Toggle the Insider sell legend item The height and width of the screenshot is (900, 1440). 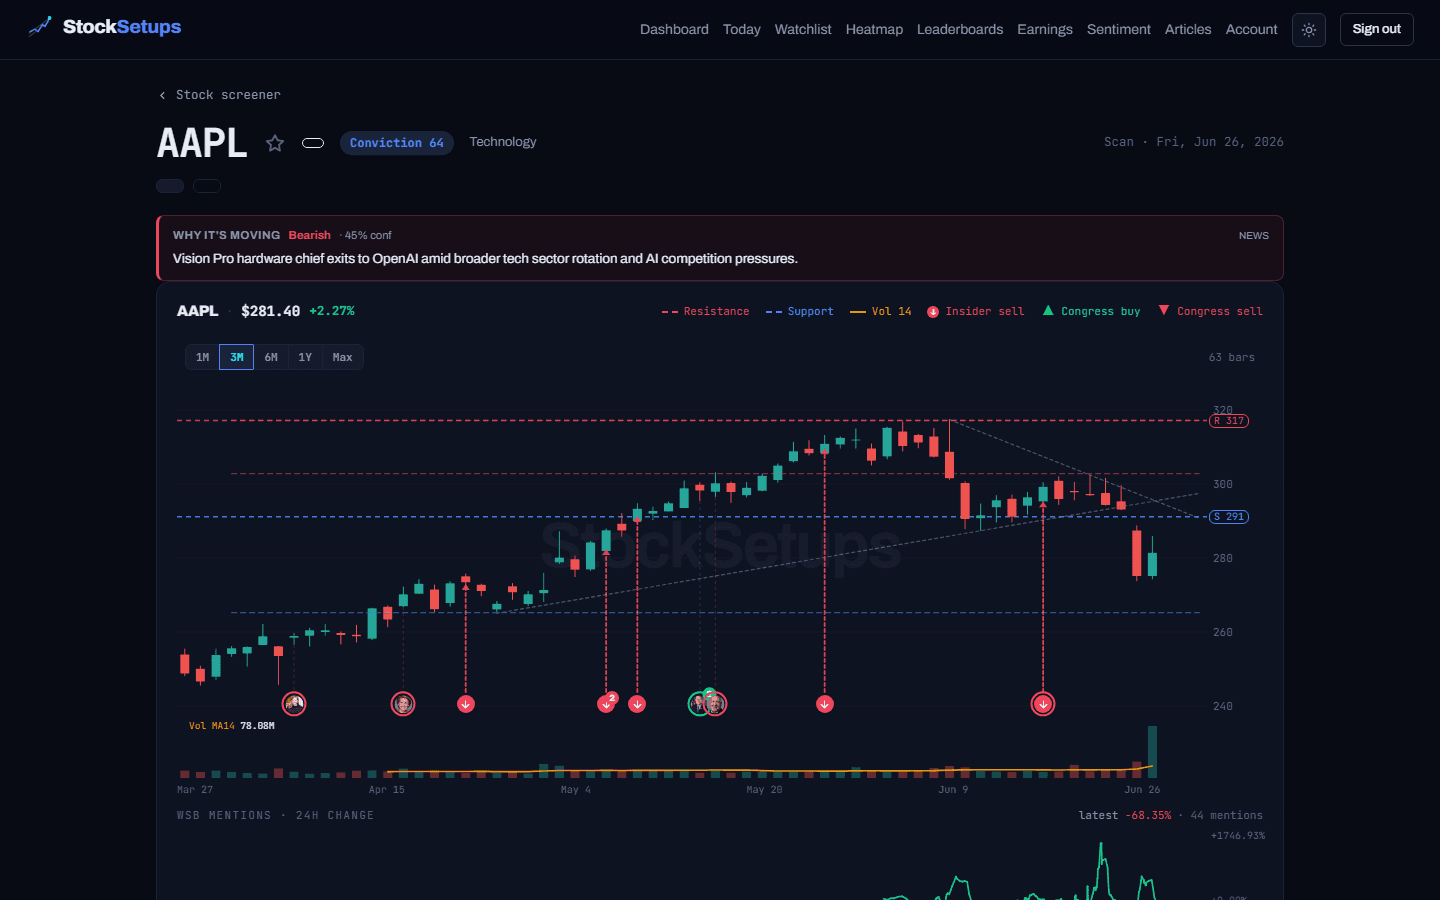(976, 312)
